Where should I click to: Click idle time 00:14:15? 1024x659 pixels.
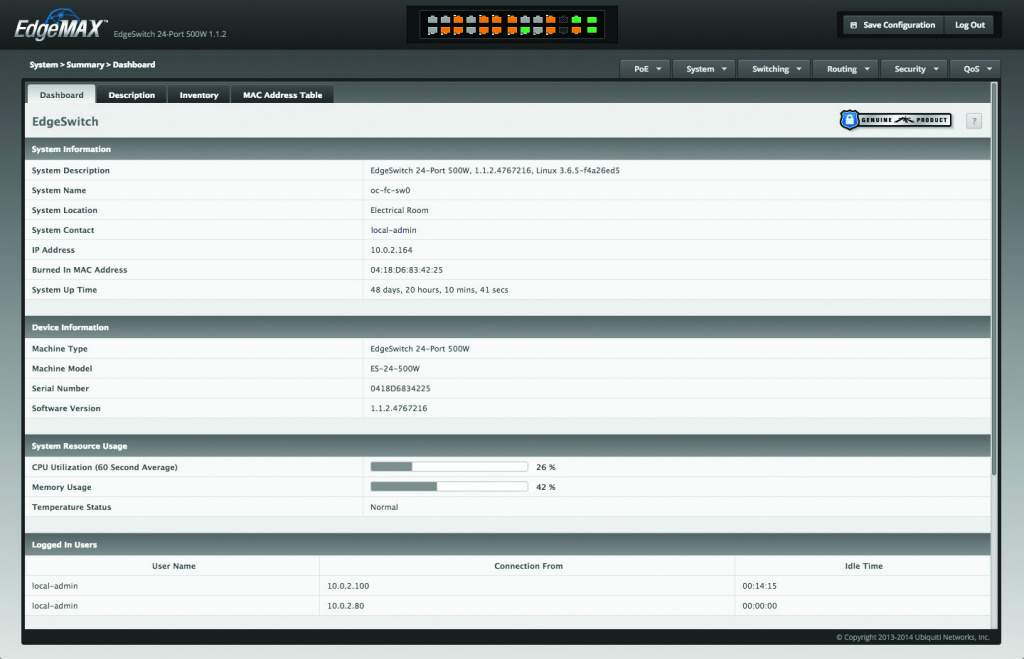(760, 587)
